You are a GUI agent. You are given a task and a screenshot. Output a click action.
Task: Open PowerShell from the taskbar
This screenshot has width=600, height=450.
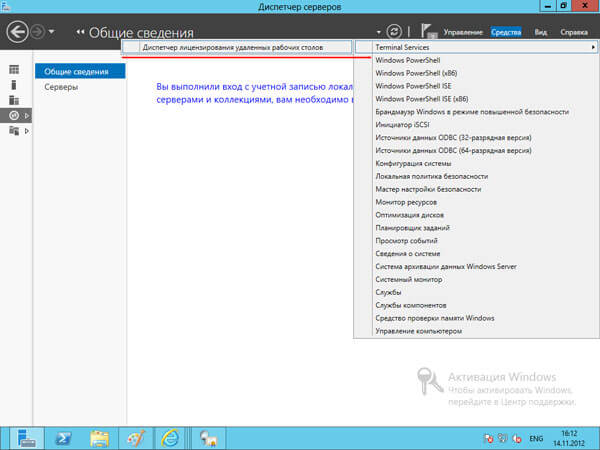(63, 438)
